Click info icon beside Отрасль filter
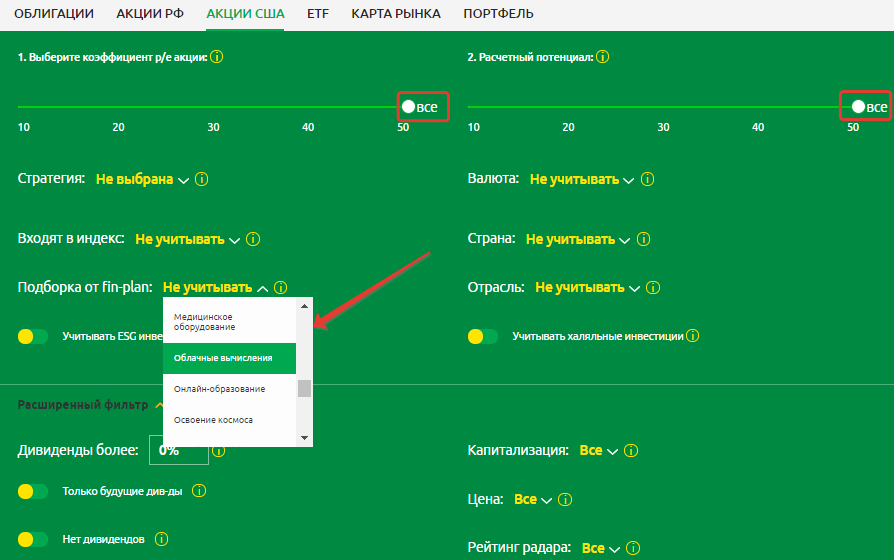The image size is (894, 560). tap(653, 288)
